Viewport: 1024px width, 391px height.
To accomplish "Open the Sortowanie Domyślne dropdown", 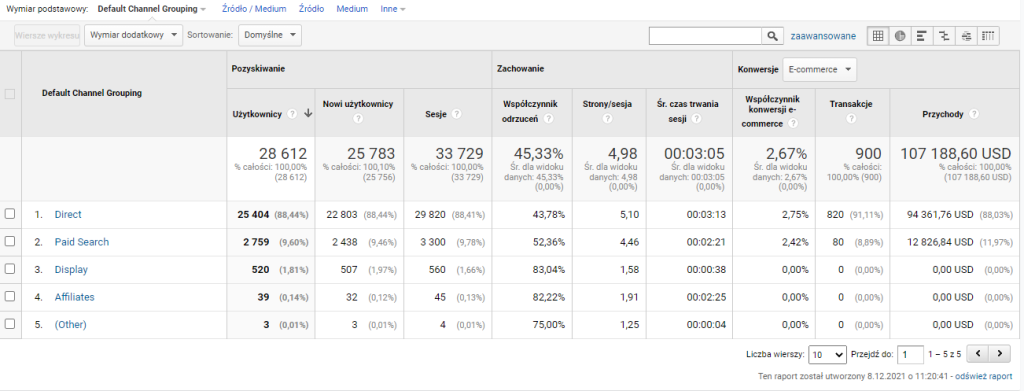I will pos(270,35).
